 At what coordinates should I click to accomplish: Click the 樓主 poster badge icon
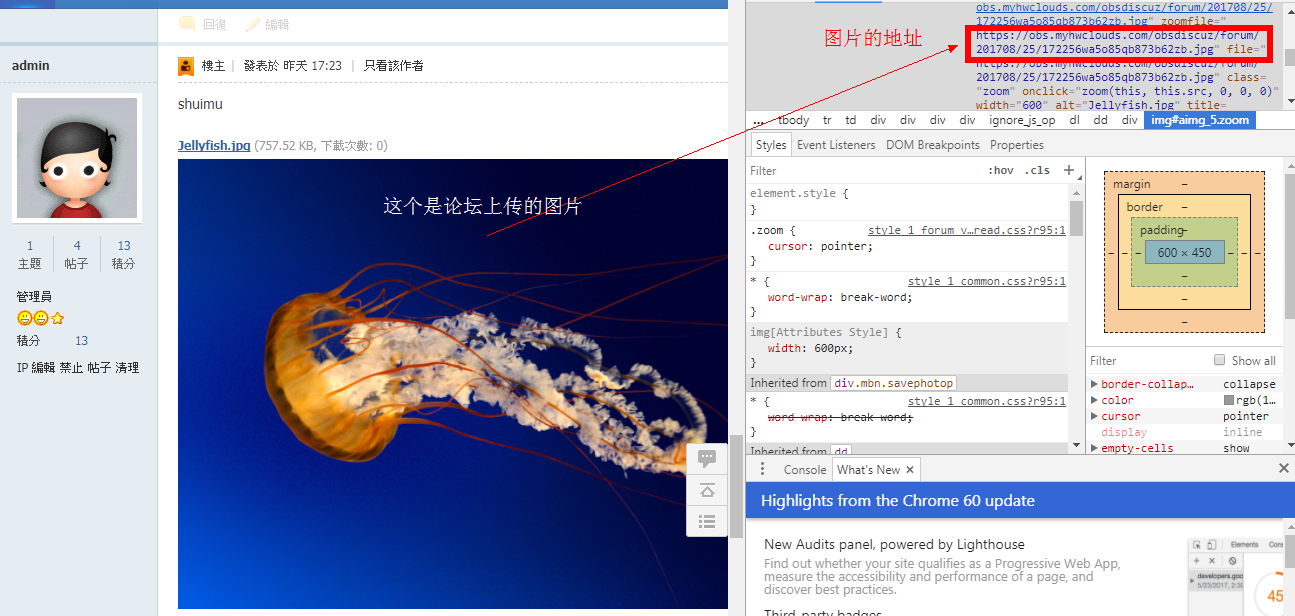(x=186, y=66)
